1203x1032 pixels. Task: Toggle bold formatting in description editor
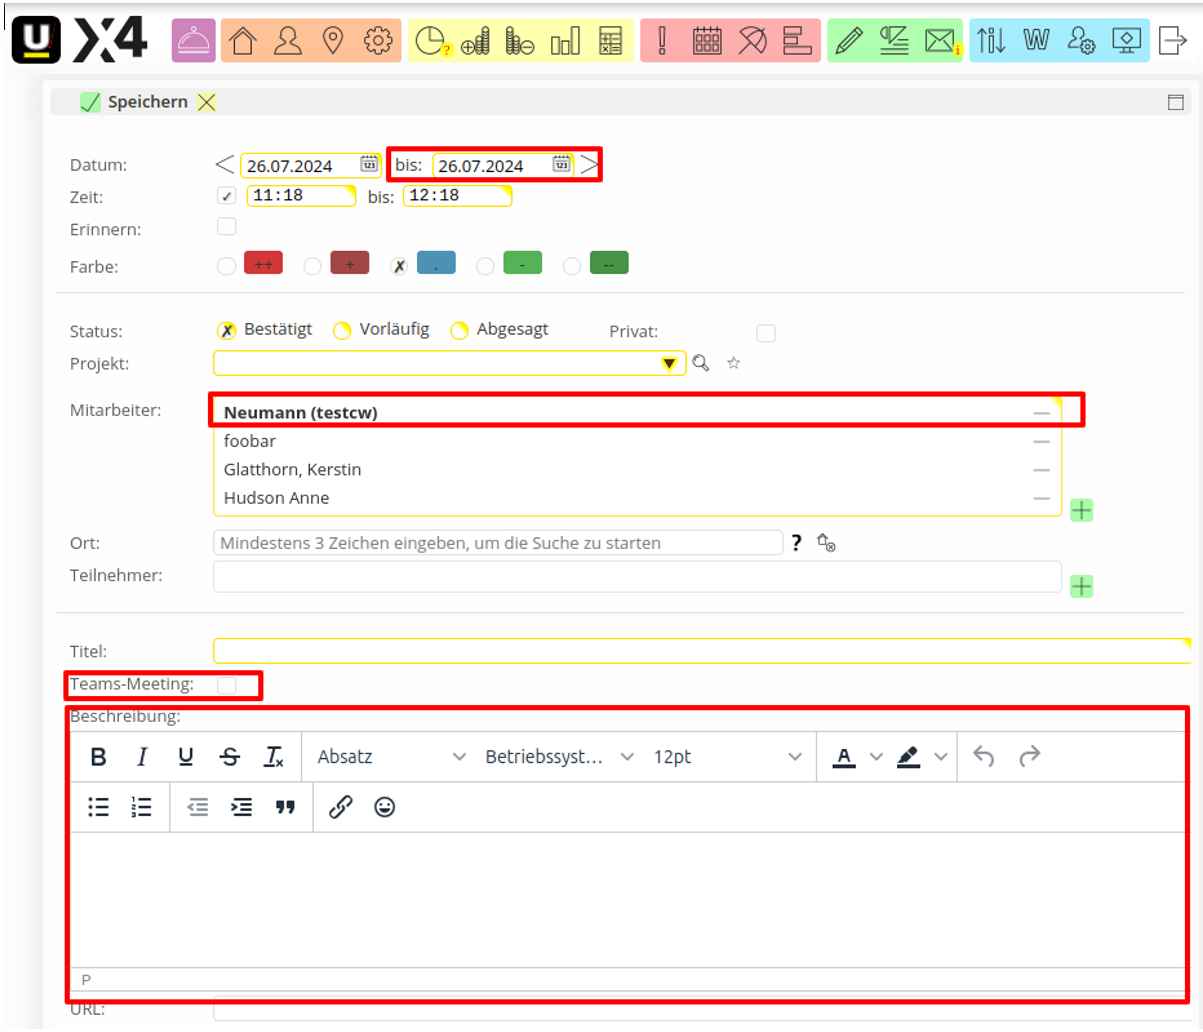click(98, 757)
